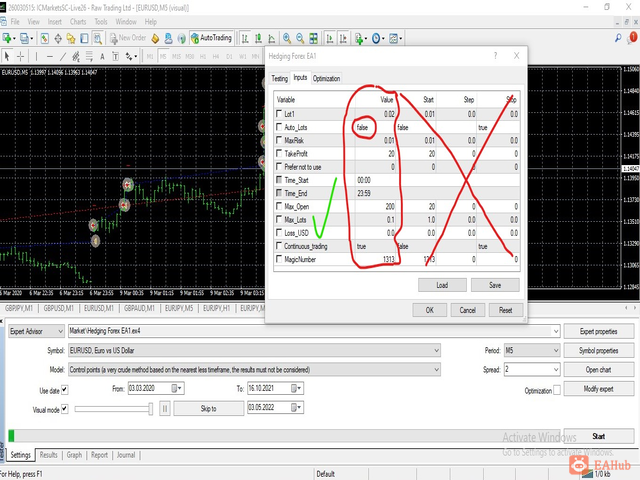The width and height of the screenshot is (640, 480).
Task: Click the Start button
Action: pyautogui.click(x=598, y=436)
